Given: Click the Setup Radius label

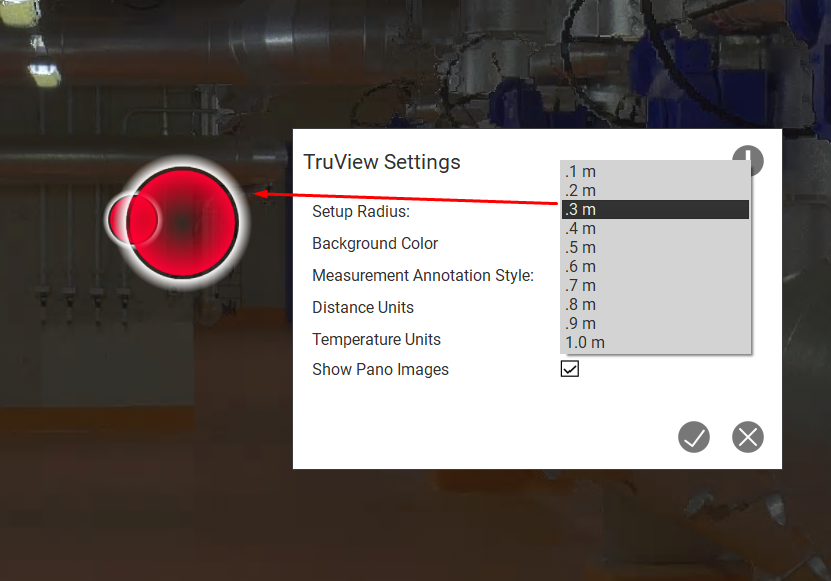Looking at the screenshot, I should tap(361, 211).
